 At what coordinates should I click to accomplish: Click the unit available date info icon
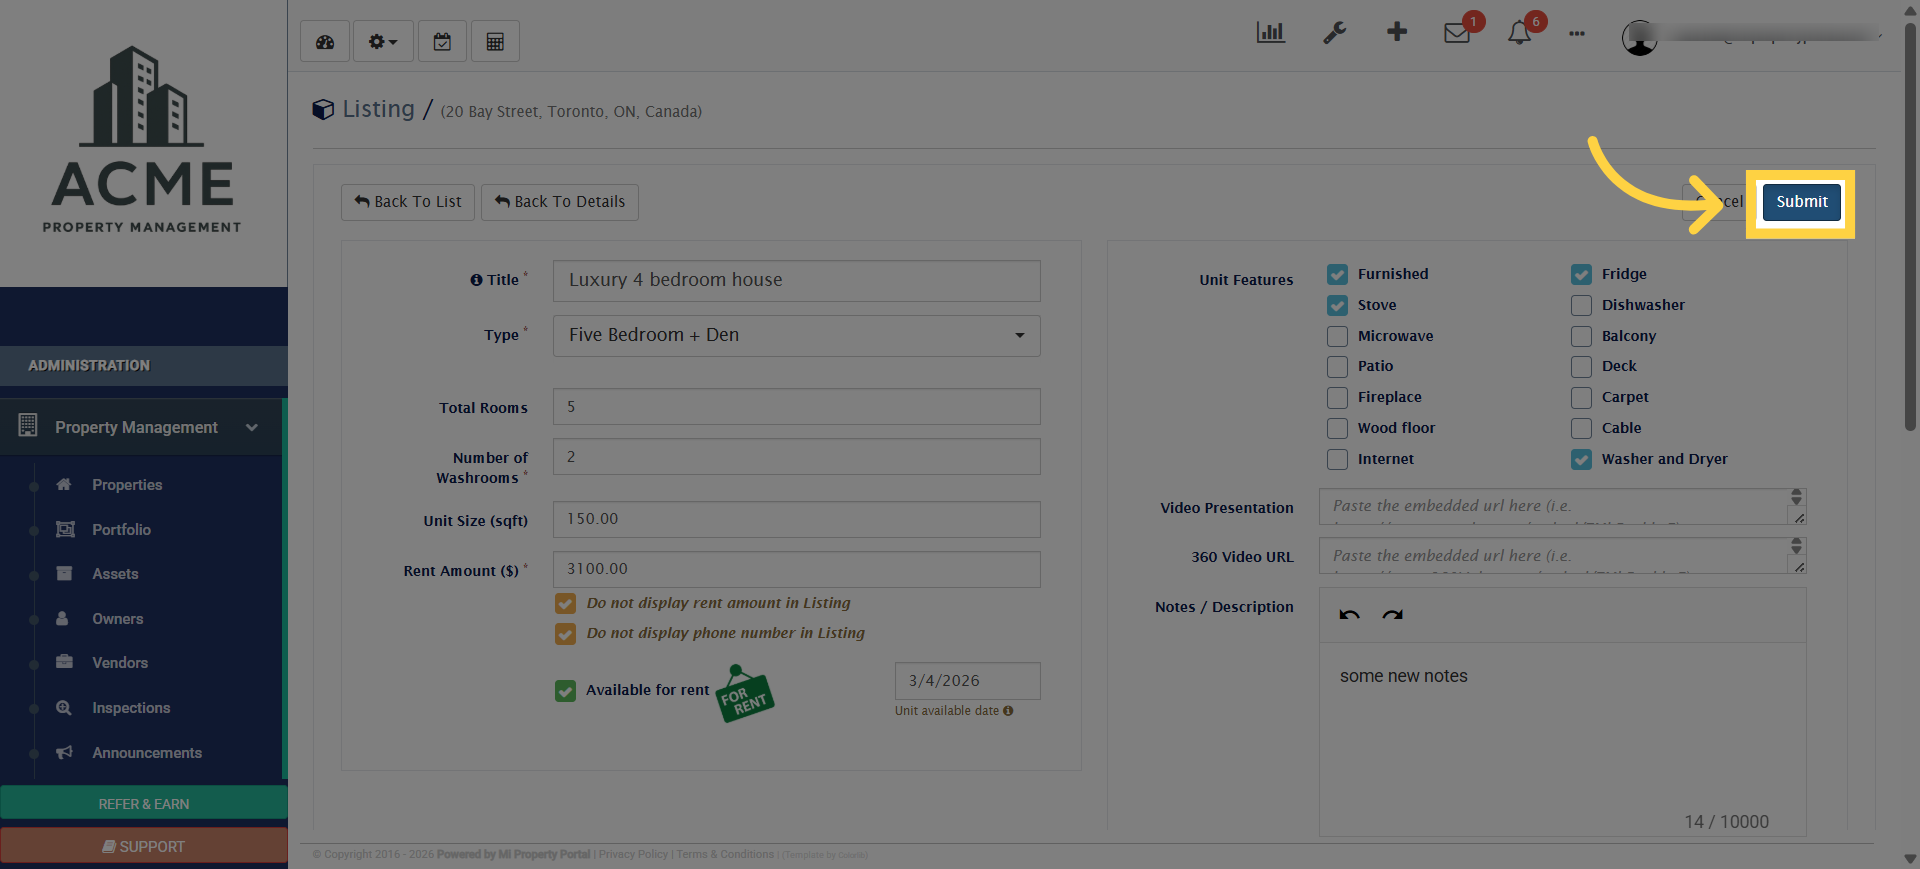click(x=1008, y=711)
